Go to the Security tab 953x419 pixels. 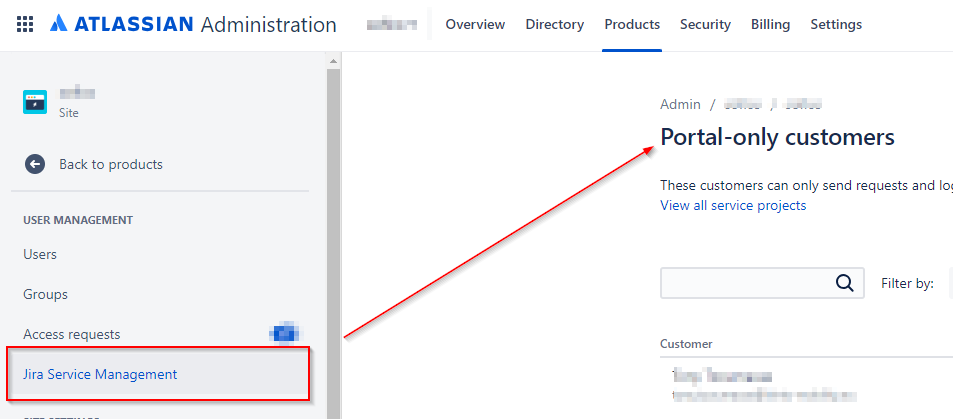click(x=705, y=24)
